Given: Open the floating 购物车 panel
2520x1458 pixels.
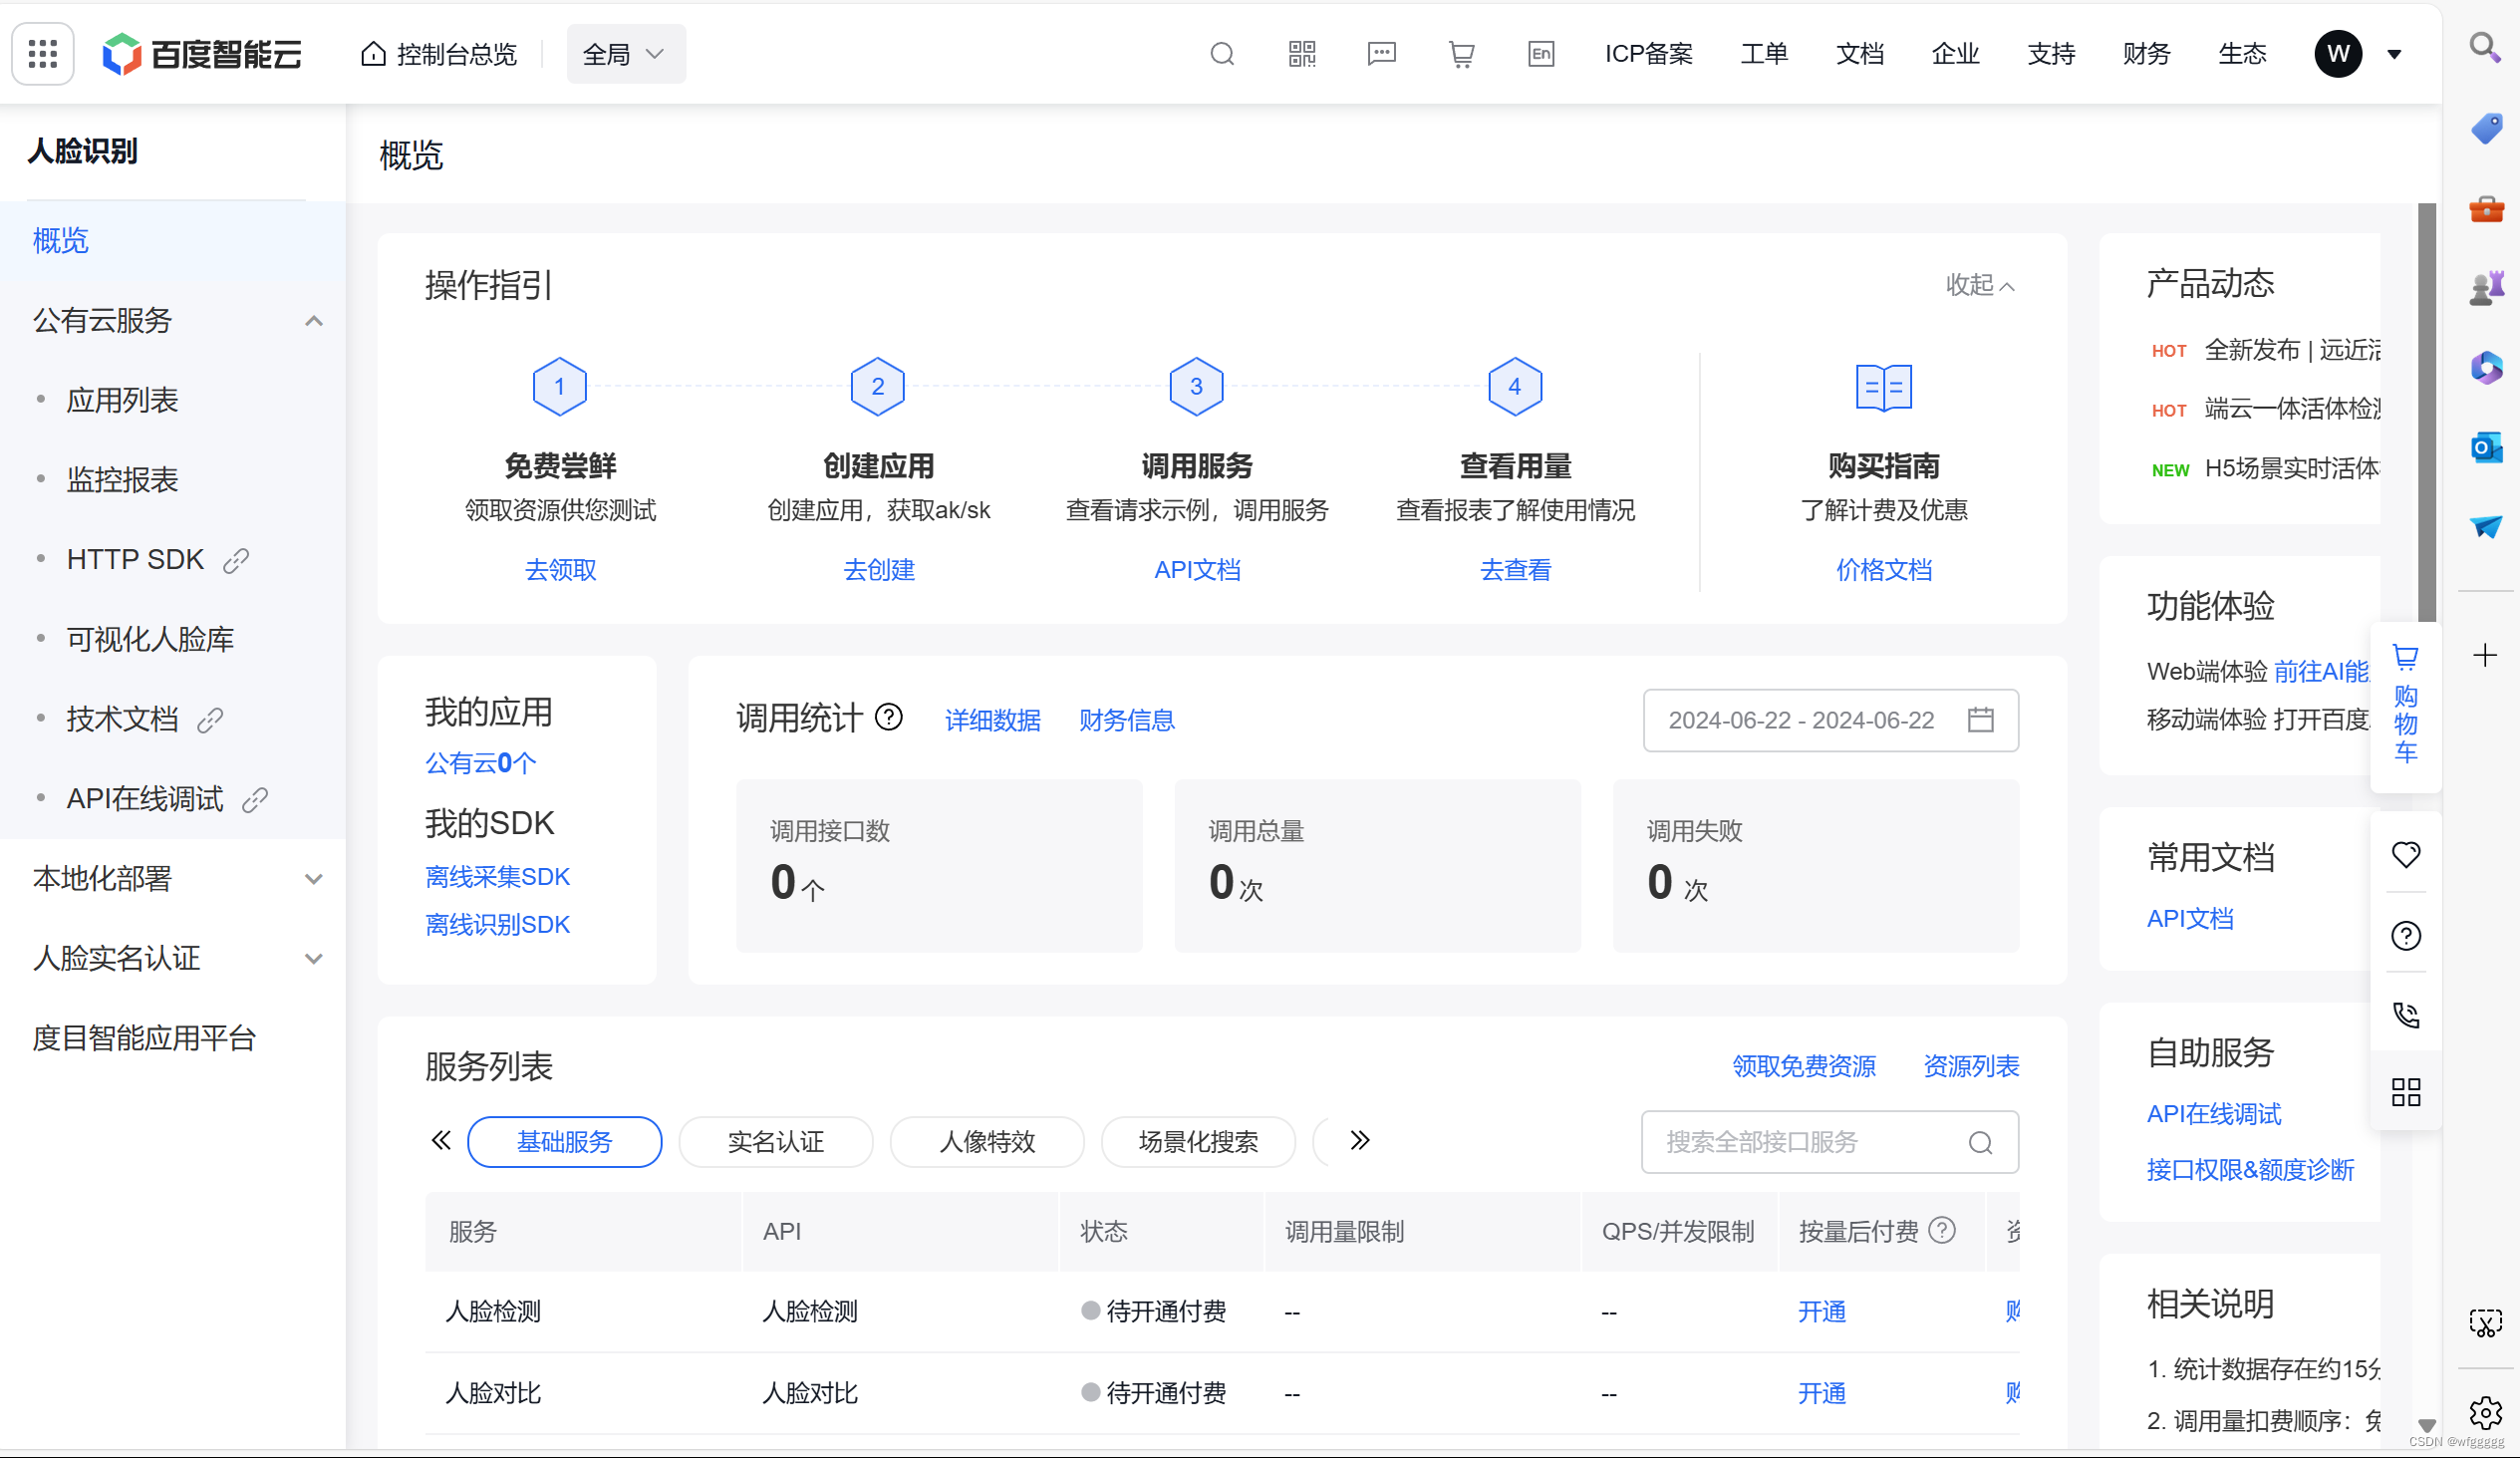Looking at the screenshot, I should coord(2405,705).
